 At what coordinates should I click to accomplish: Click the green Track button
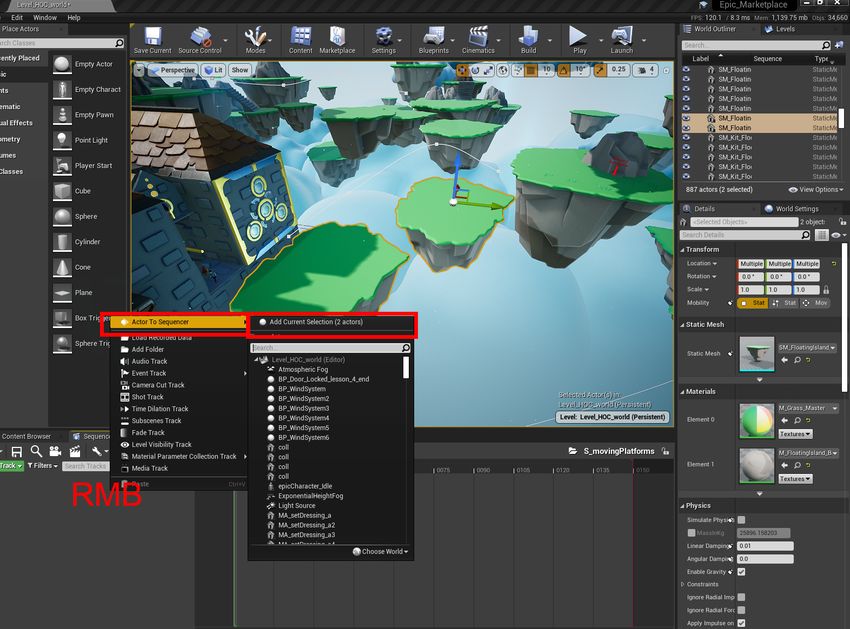11,466
